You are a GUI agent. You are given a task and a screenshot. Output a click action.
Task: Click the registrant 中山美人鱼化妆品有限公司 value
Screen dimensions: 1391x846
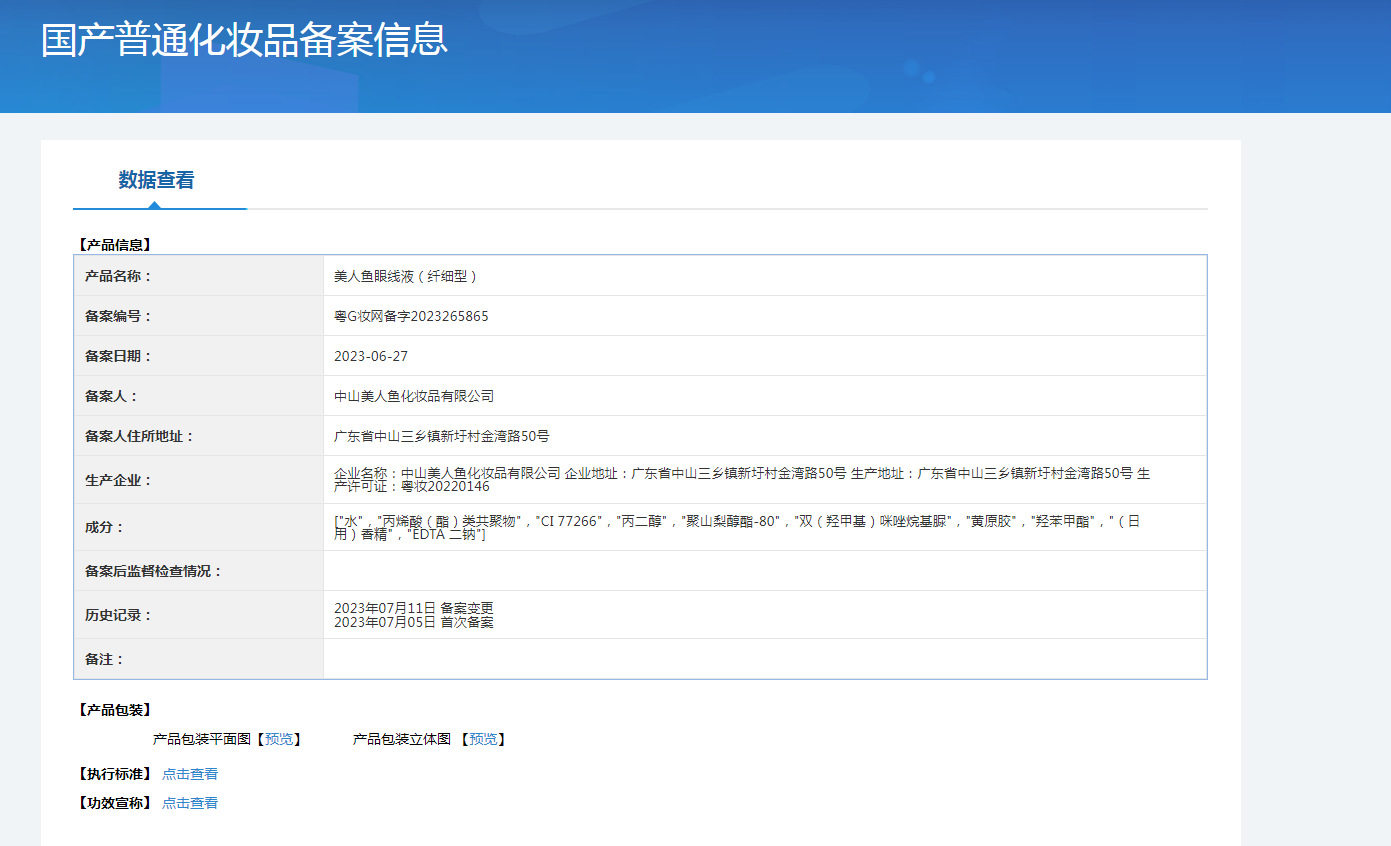point(414,396)
